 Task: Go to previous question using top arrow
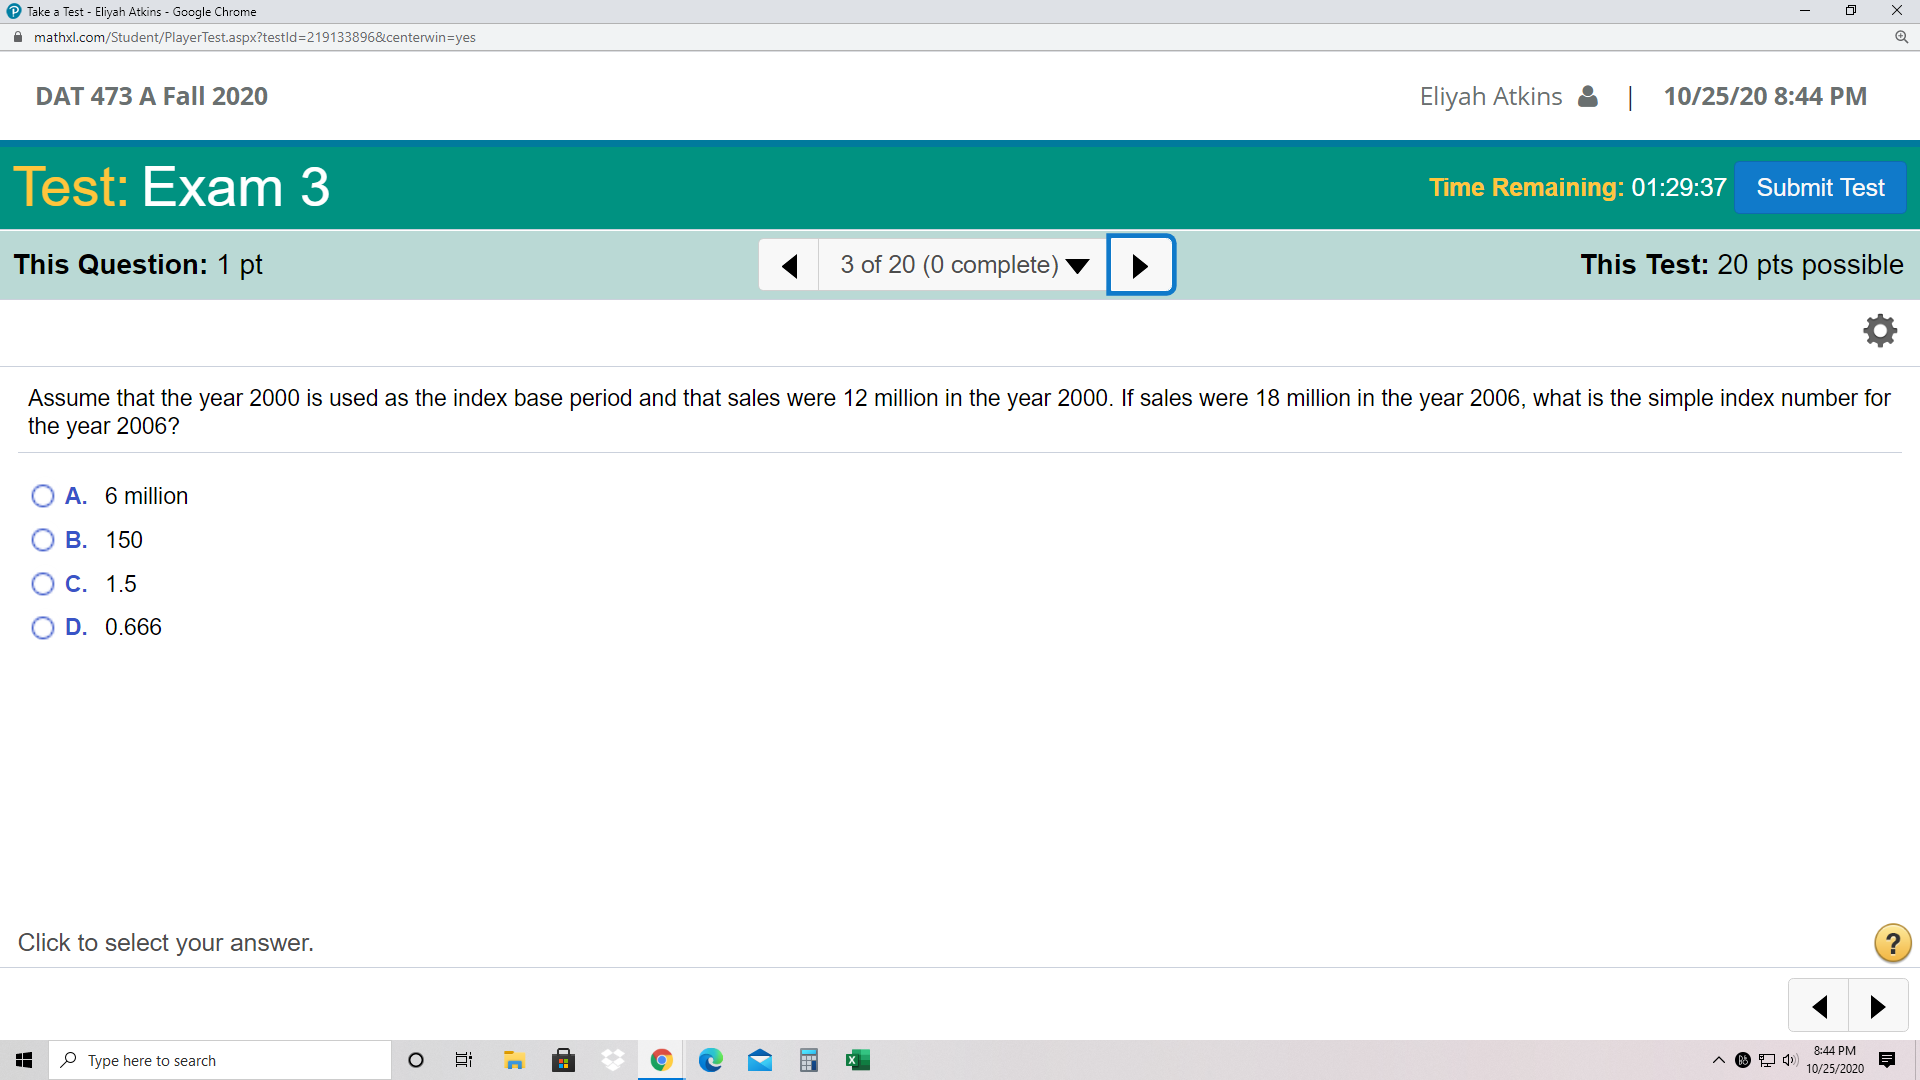pos(789,265)
